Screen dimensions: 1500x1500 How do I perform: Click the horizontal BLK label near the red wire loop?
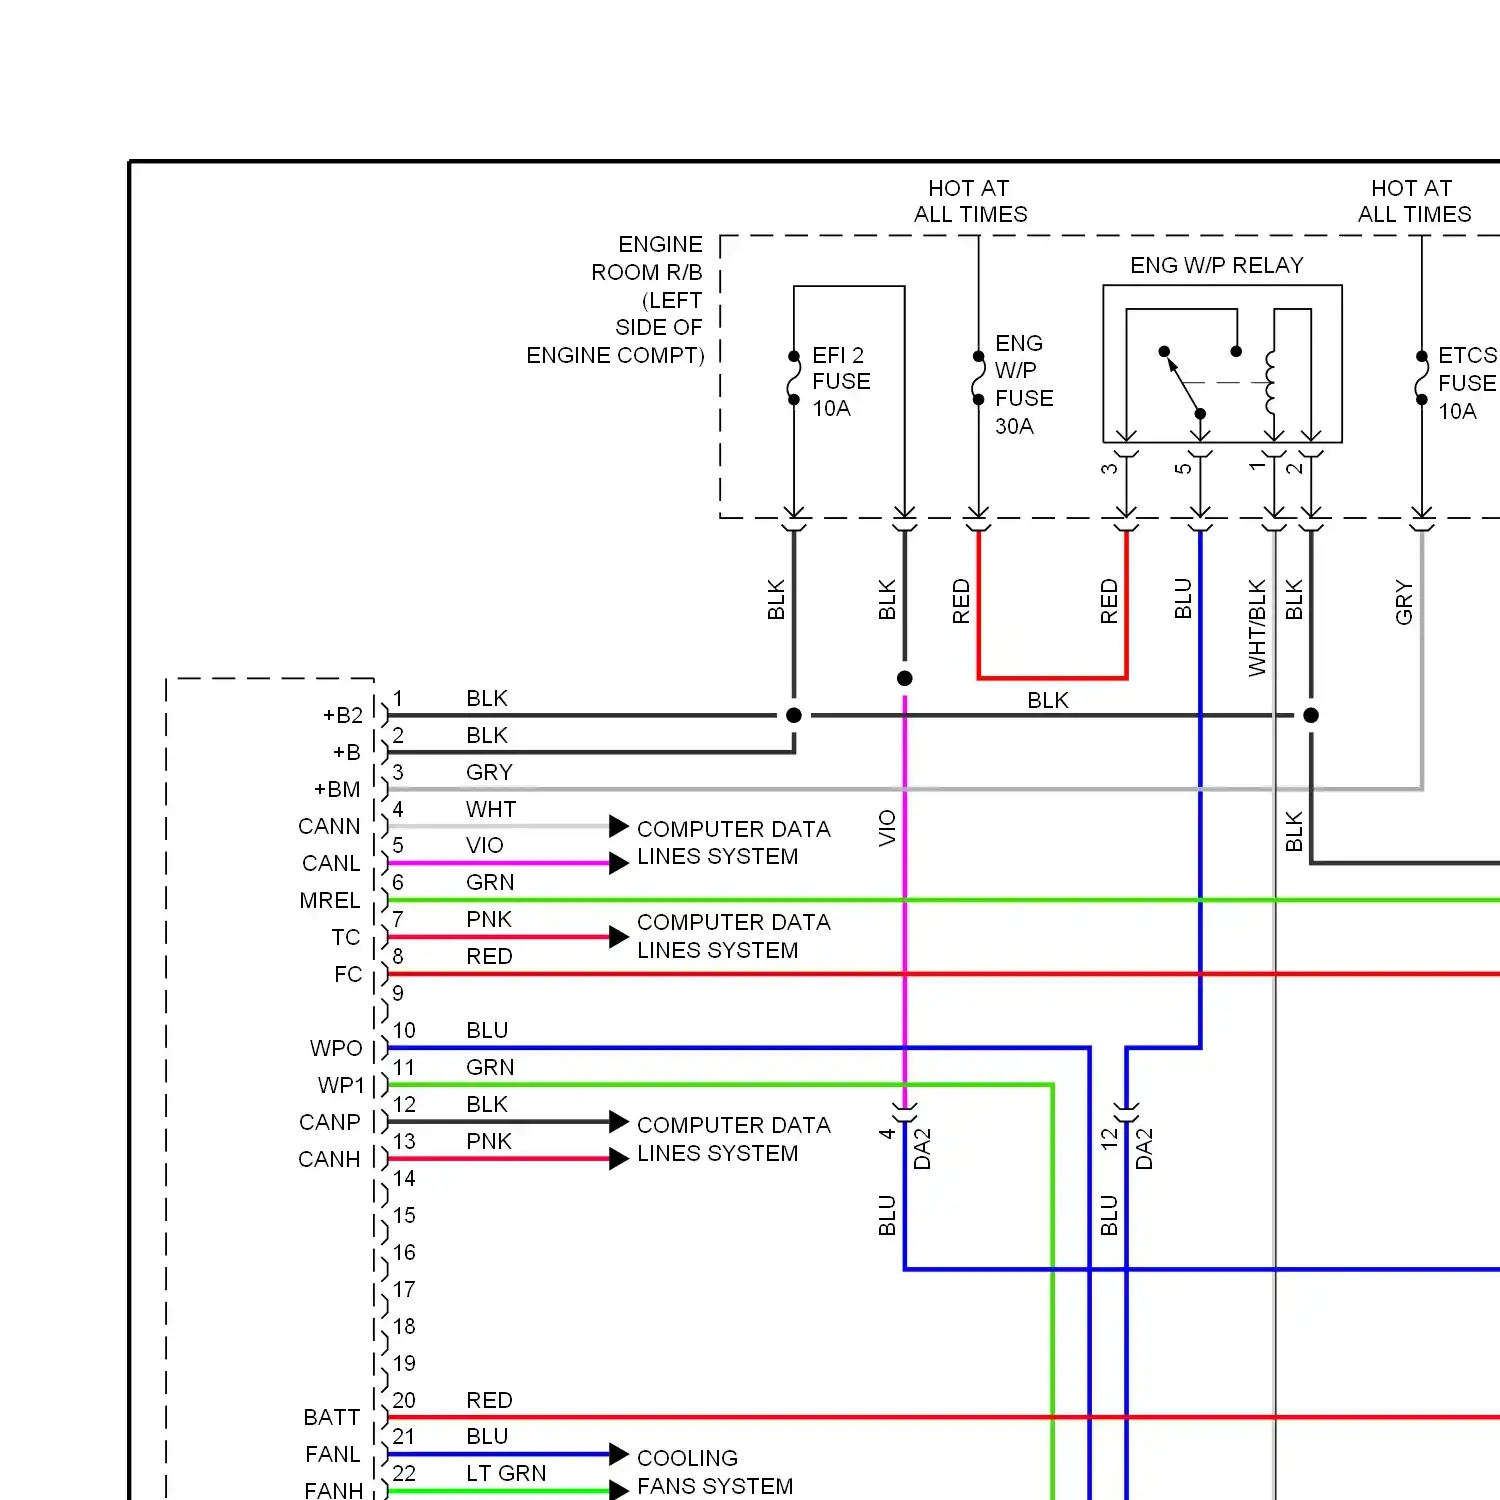(1048, 700)
